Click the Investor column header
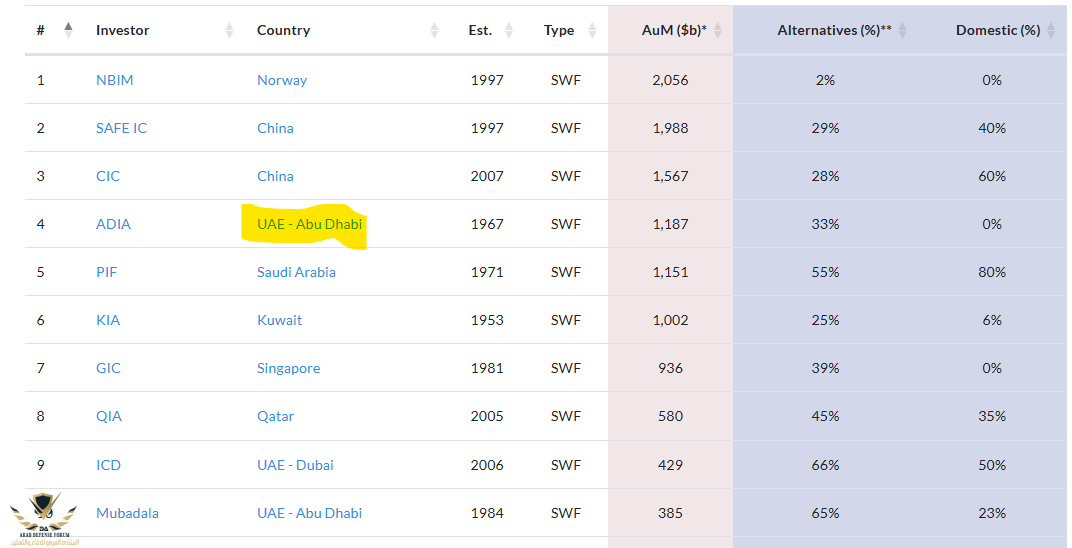Screen dimensions: 1072x548 122,30
